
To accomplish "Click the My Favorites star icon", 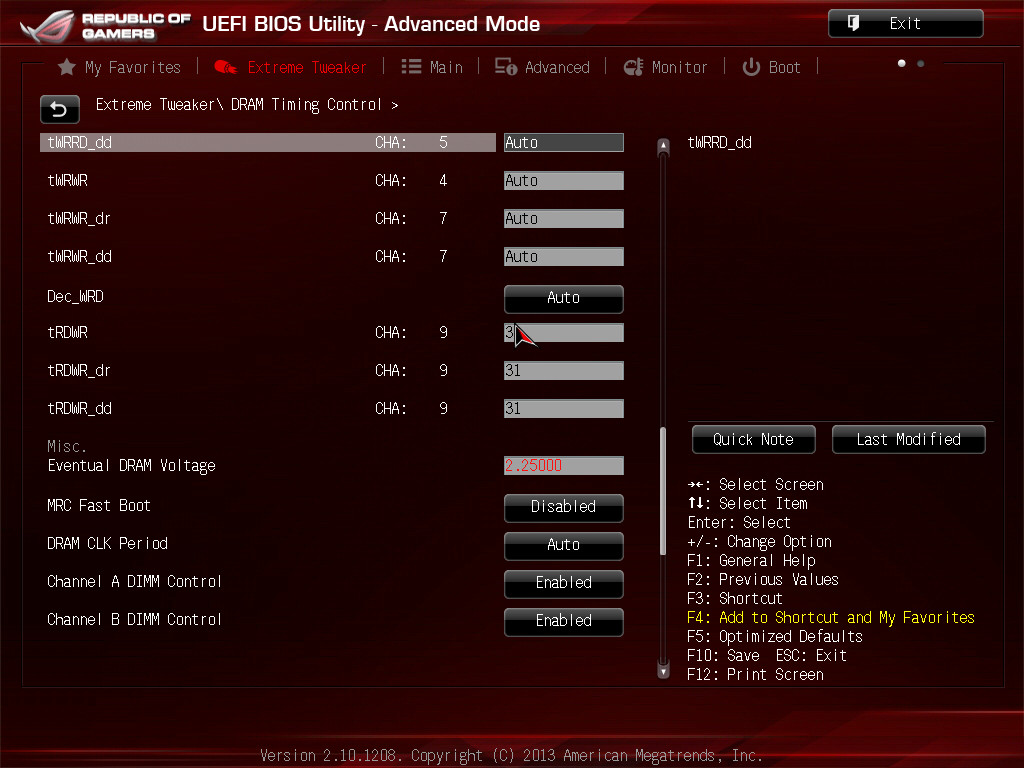I will [x=67, y=67].
